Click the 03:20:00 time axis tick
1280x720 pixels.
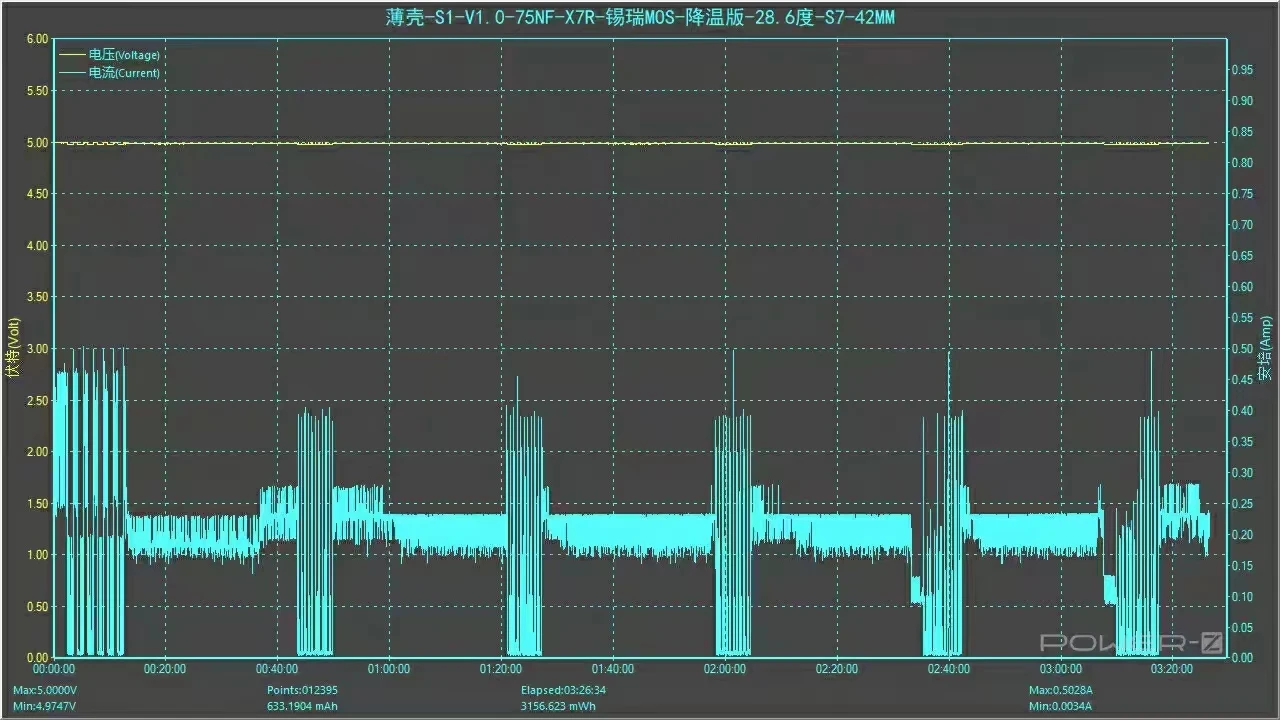[x=1172, y=669]
